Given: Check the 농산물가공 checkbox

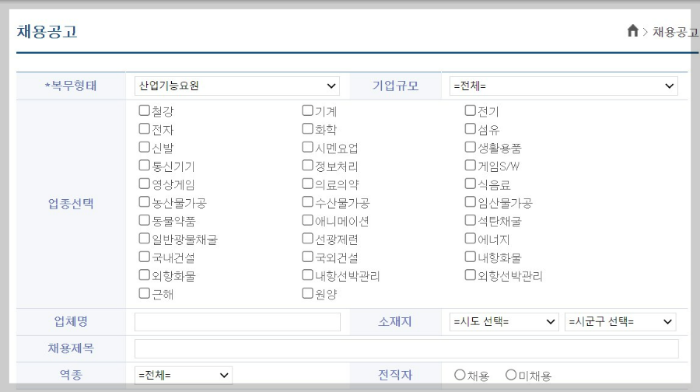Looking at the screenshot, I should coord(144,202).
